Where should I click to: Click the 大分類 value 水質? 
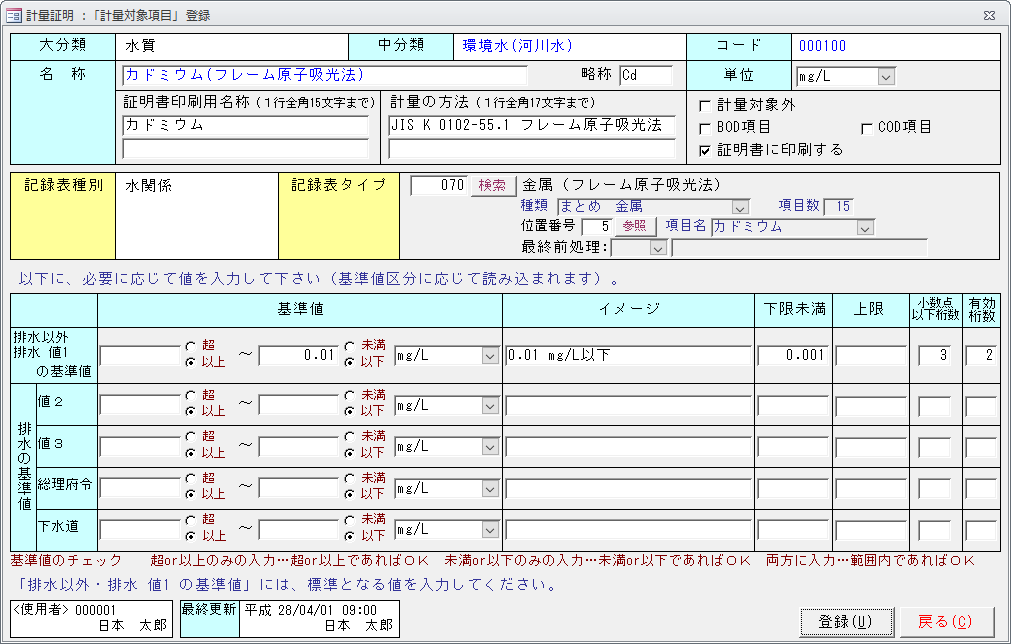(140, 46)
